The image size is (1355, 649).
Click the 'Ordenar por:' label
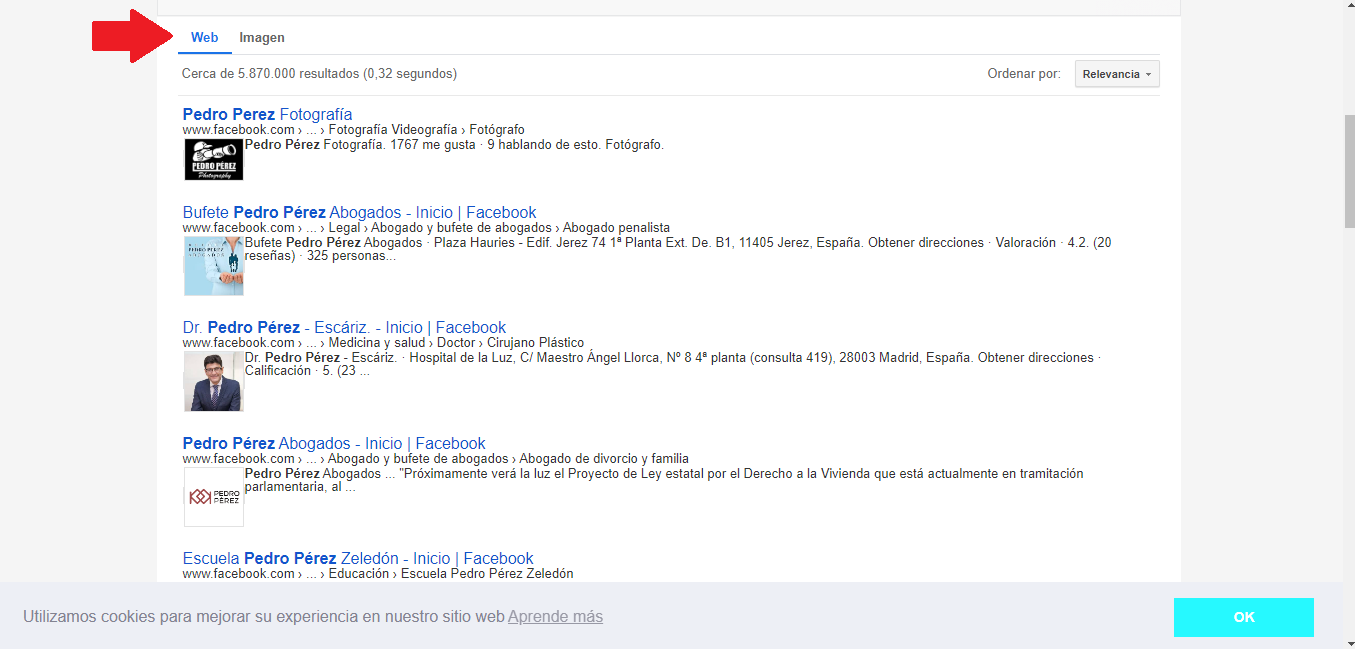point(1024,74)
